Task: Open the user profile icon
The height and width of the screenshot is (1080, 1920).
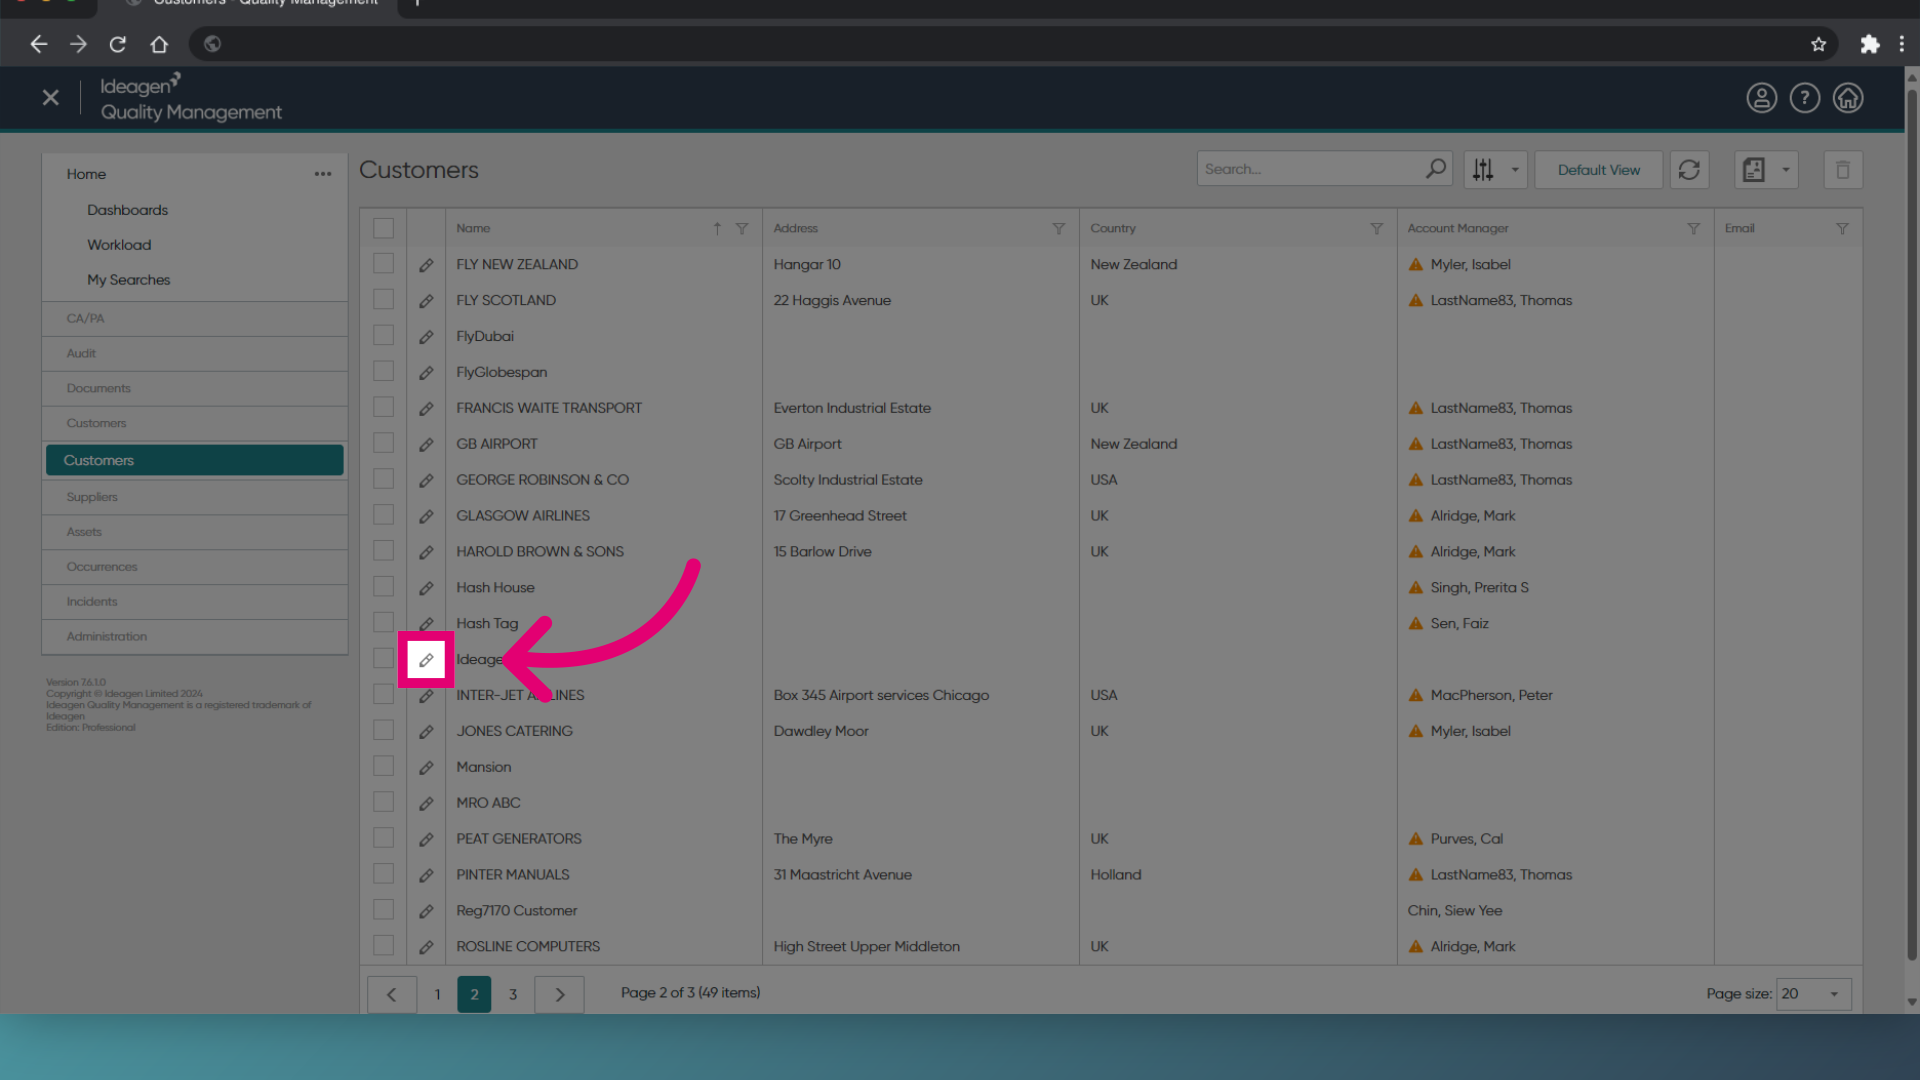Action: click(x=1761, y=98)
